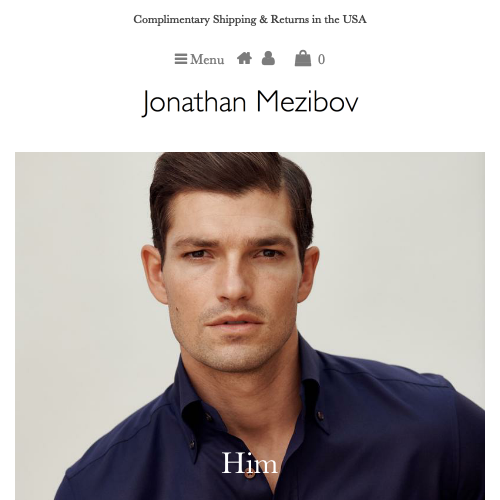Click the Complimentary word in the top banner
This screenshot has height=500, width=500.
coord(171,20)
